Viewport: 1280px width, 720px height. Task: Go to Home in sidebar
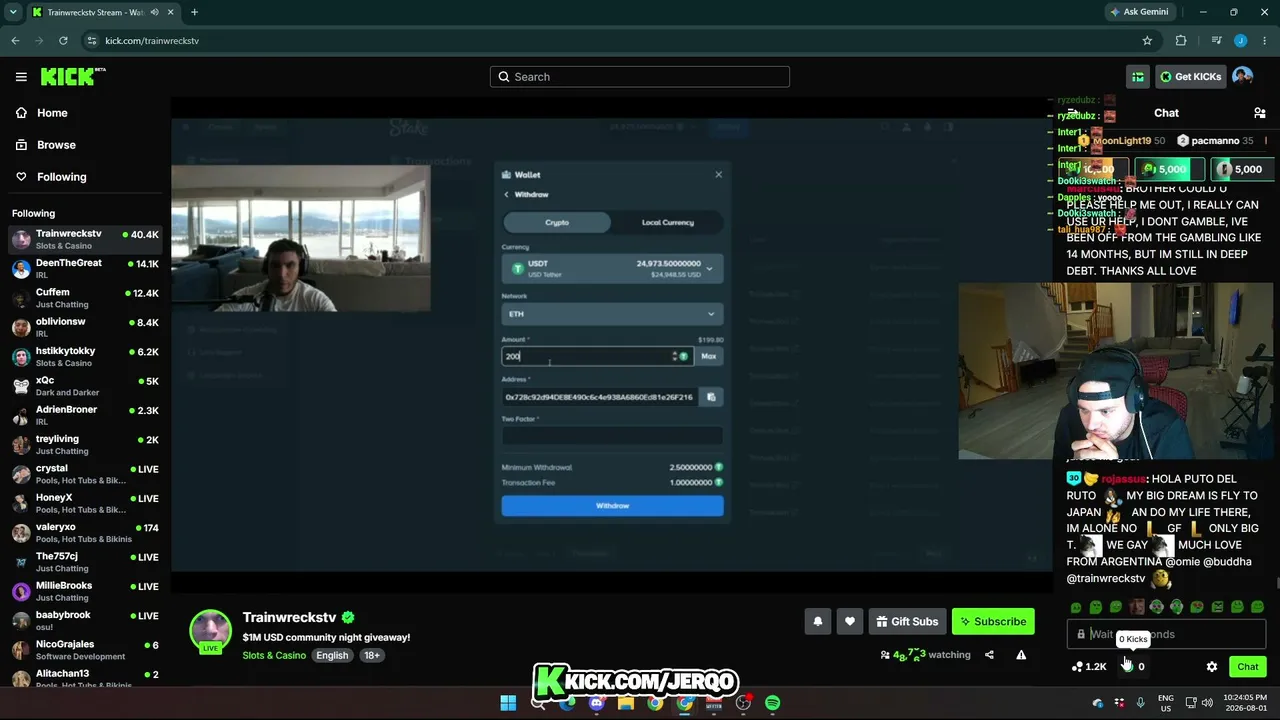[52, 113]
